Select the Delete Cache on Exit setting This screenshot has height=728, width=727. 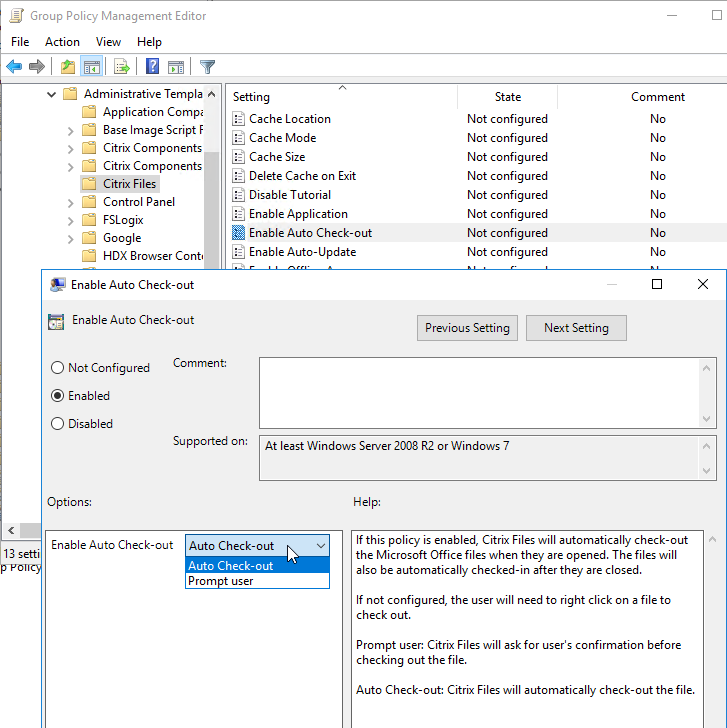point(477,176)
